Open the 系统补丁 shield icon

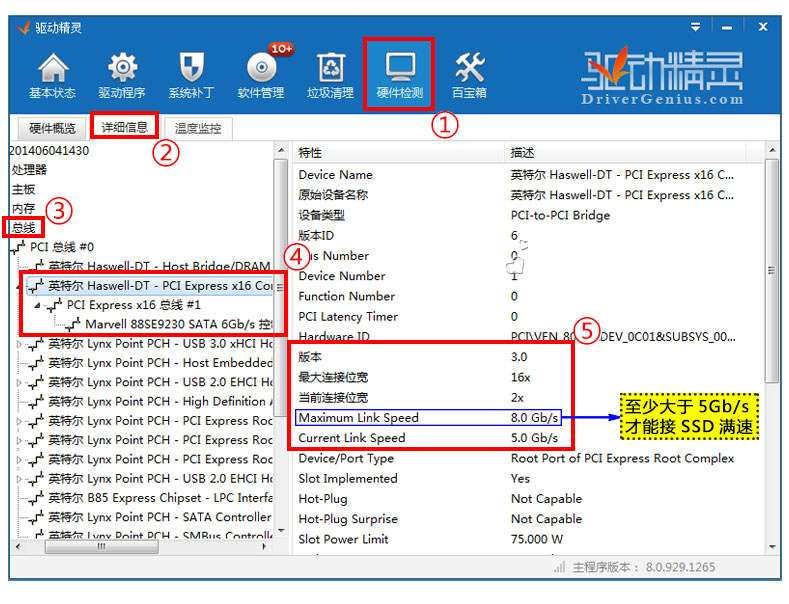click(191, 76)
